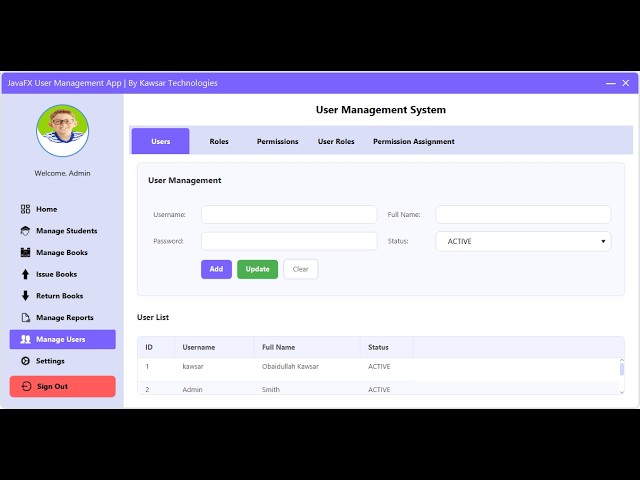The image size is (640, 480).
Task: Click the green Update button
Action: [258, 269]
